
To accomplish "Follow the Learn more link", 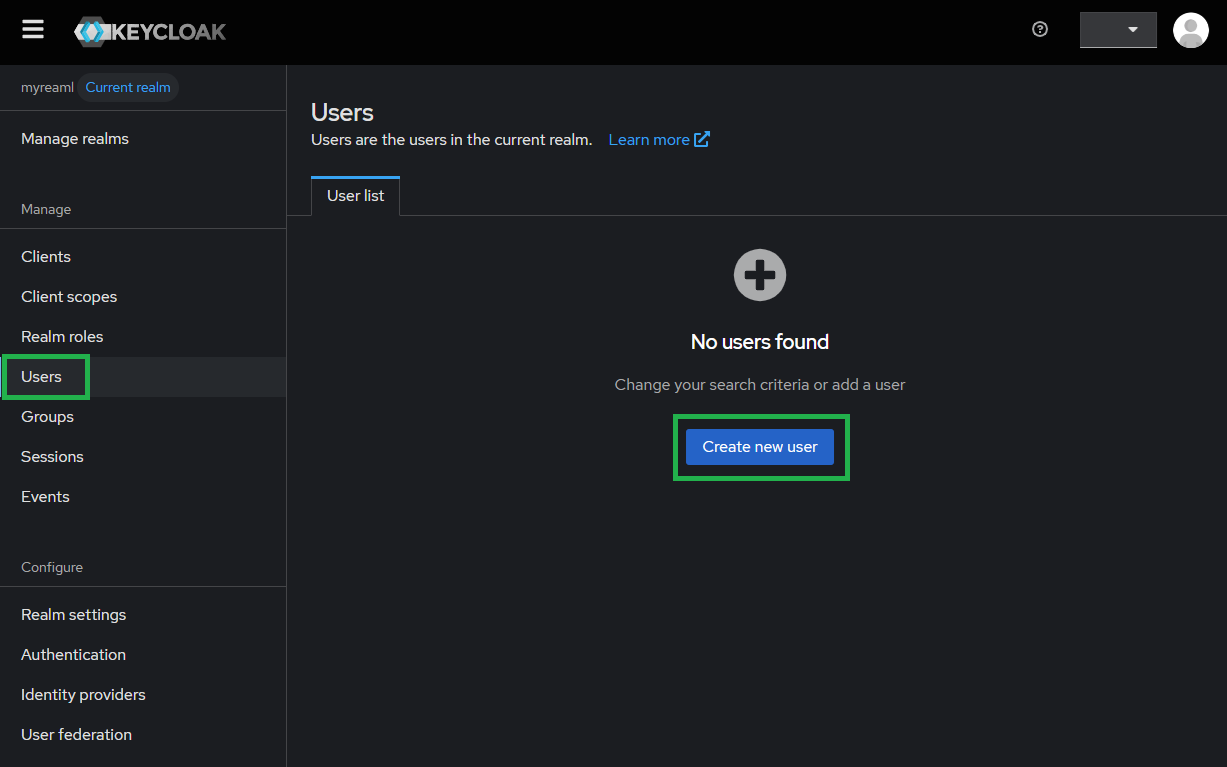I will 648,140.
